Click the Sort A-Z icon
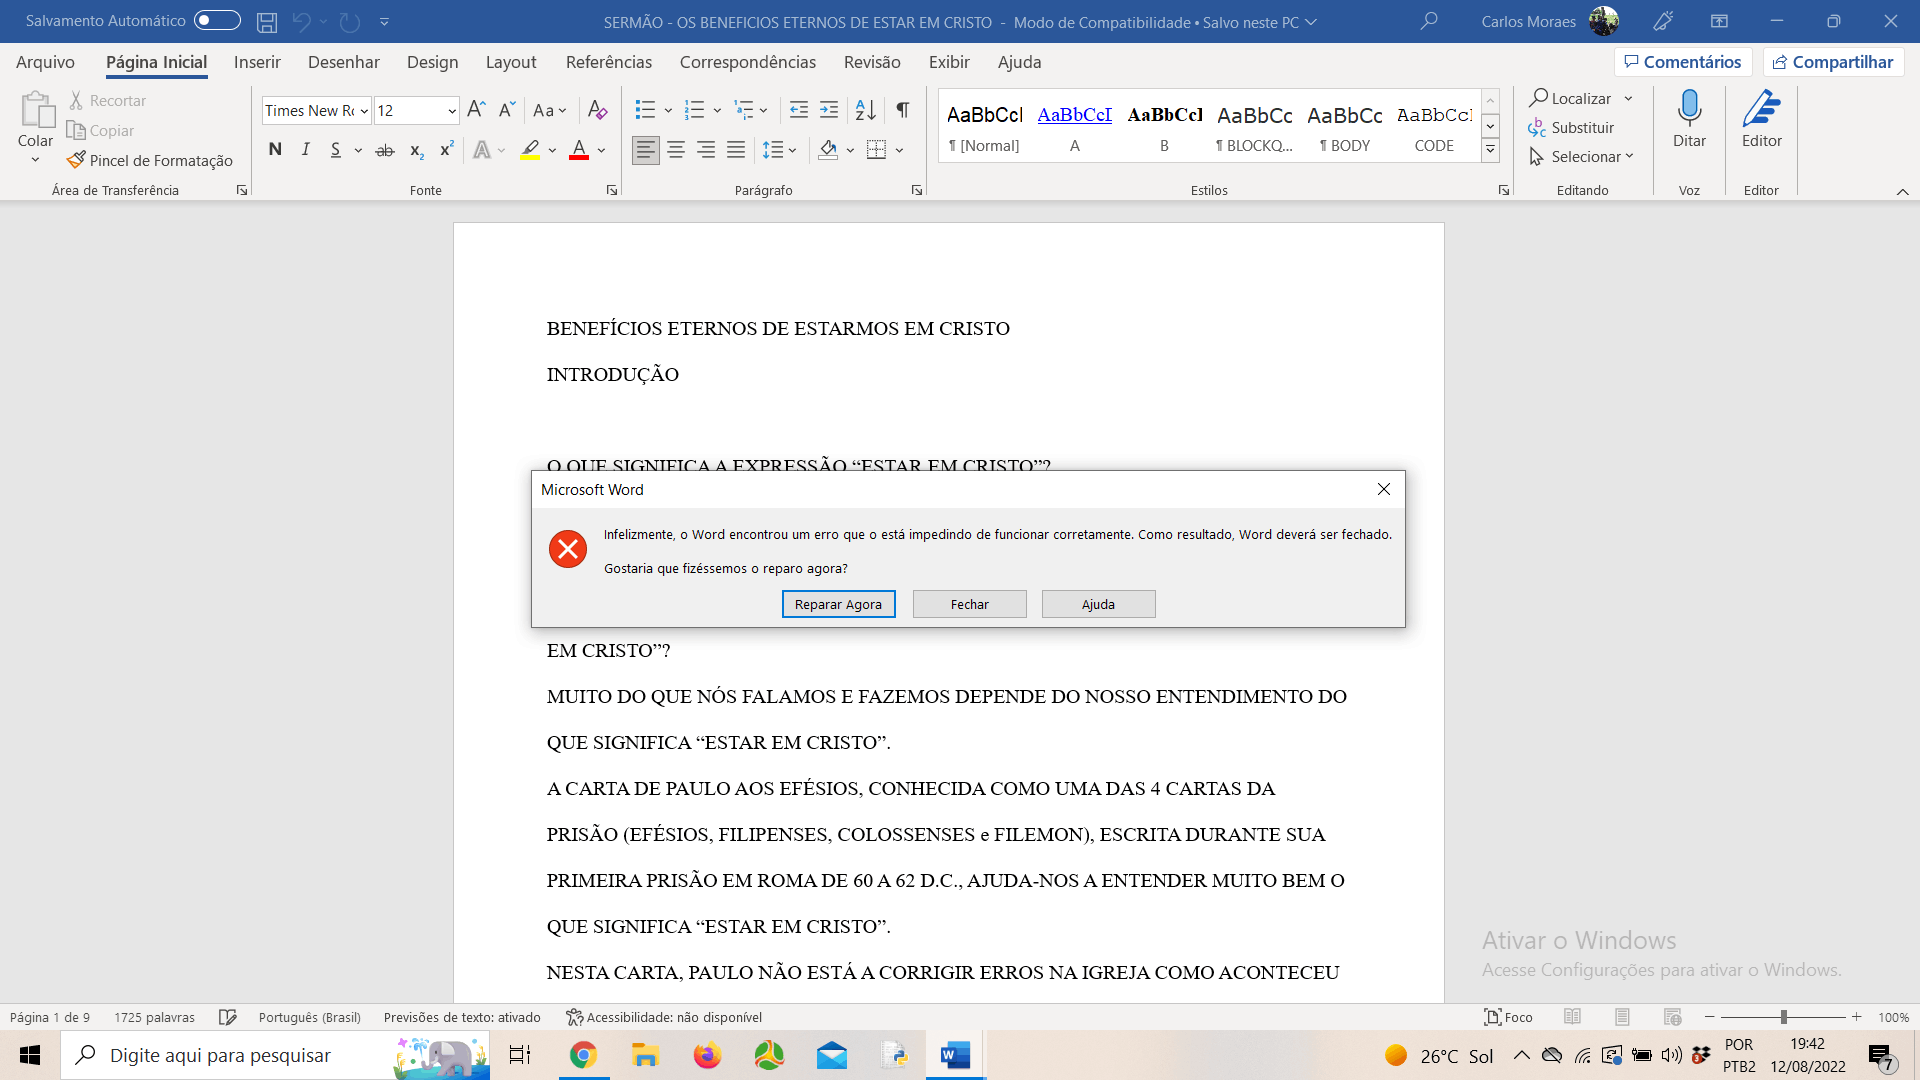1920x1080 pixels. coord(866,110)
